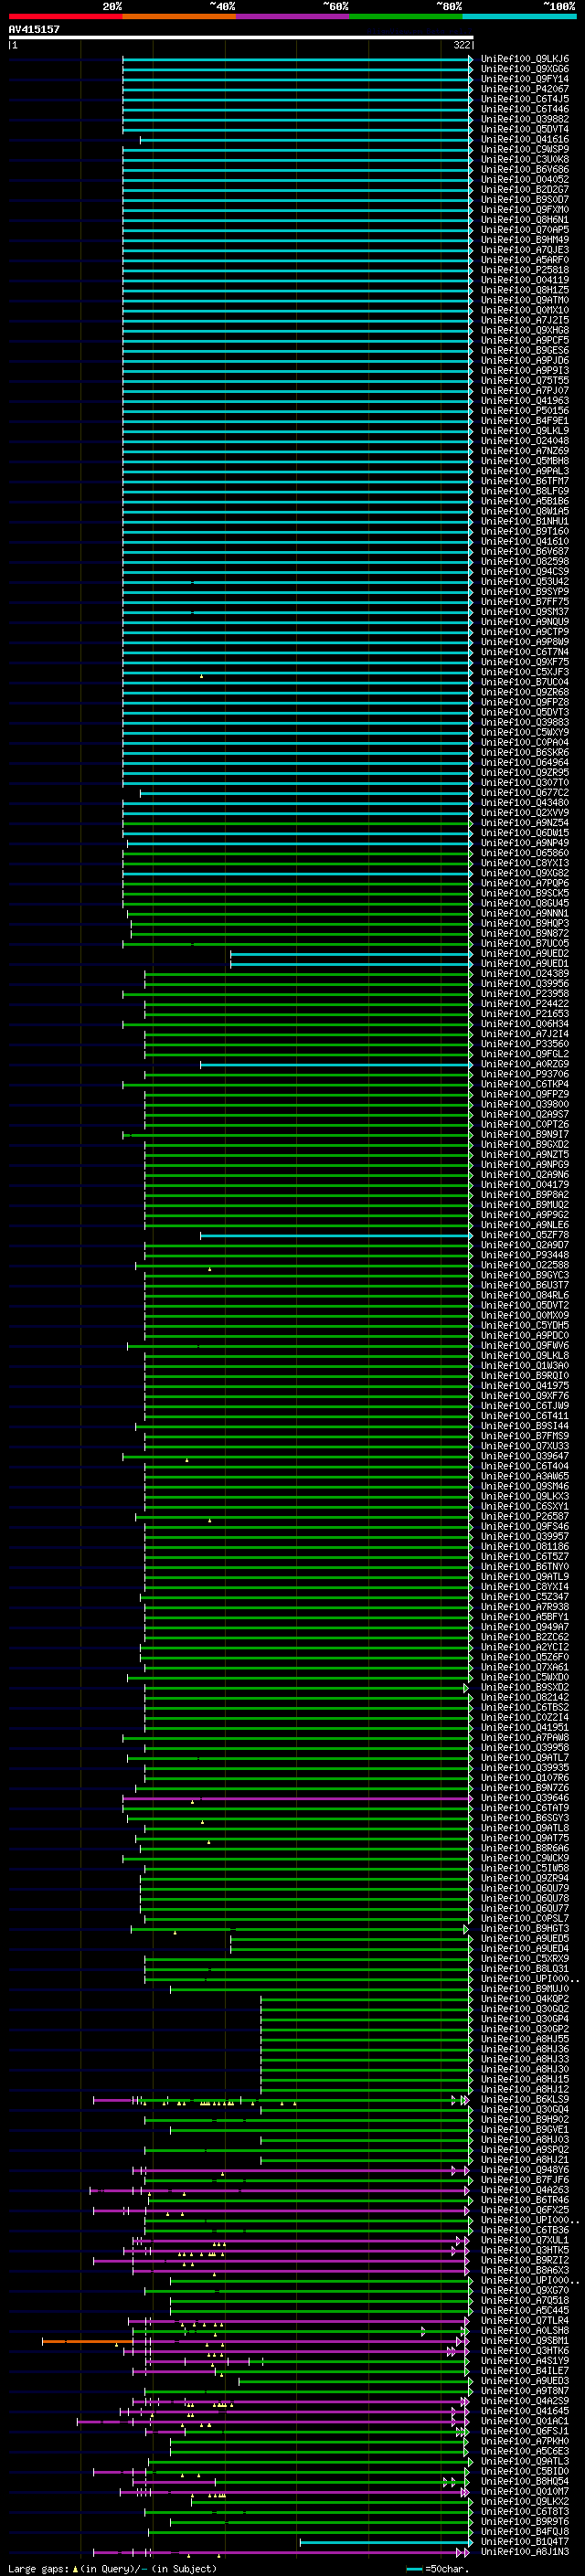
Task: Click the cyan alignment bar for UniRef100_A9UED2
Action: [351, 954]
